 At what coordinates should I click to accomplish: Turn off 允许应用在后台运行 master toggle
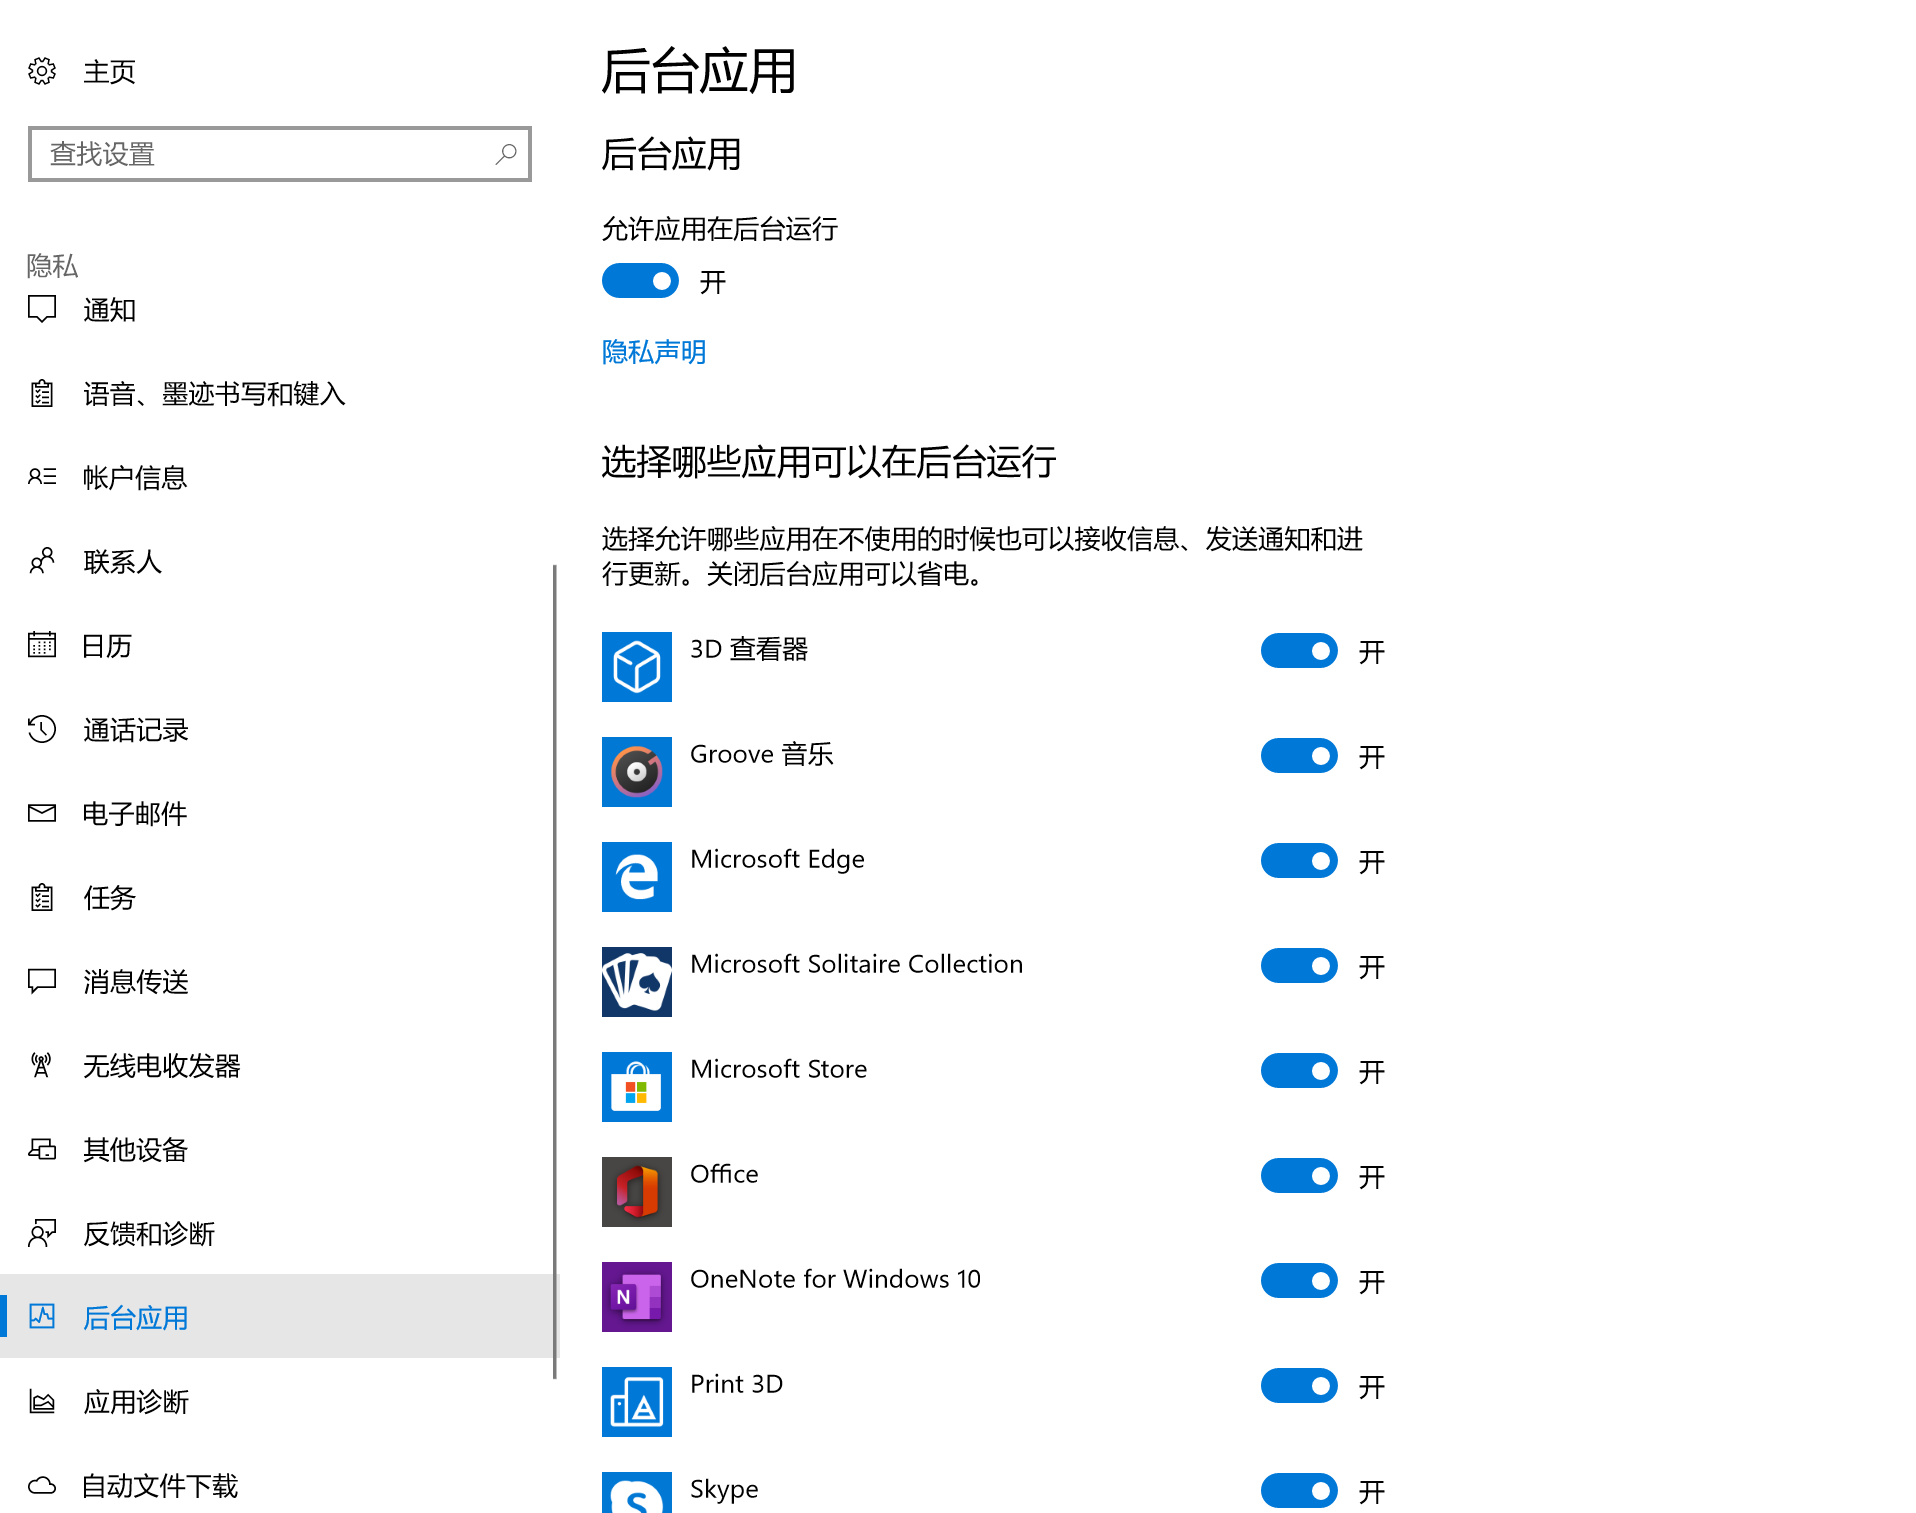click(640, 281)
